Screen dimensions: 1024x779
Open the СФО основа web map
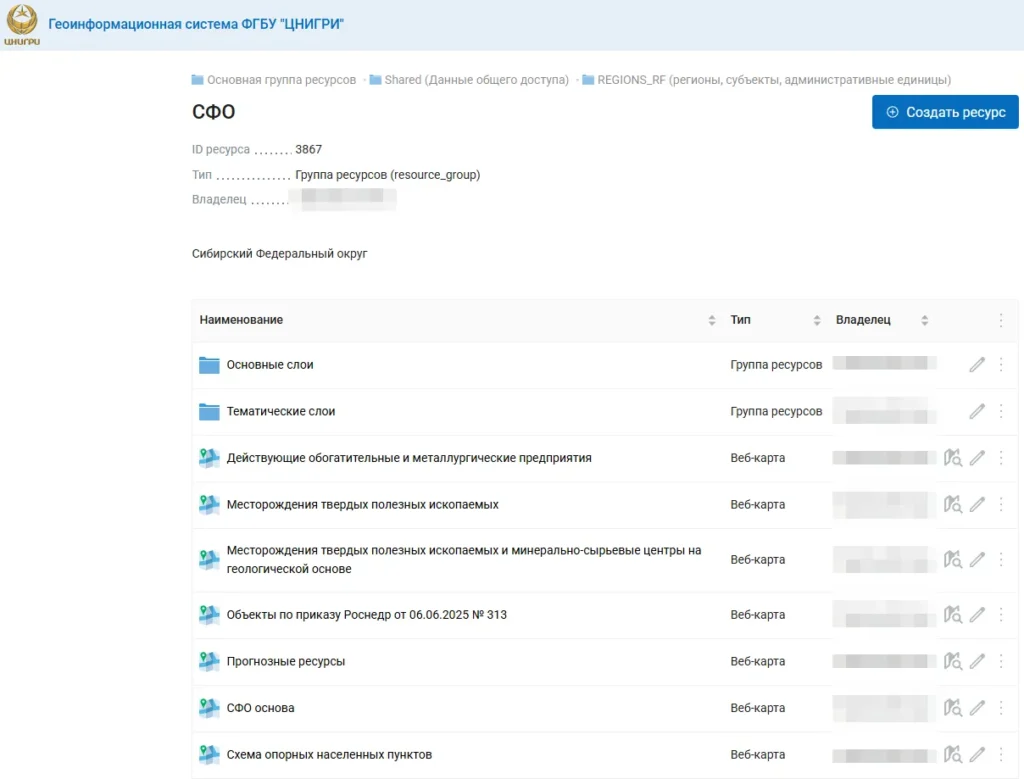tap(261, 708)
